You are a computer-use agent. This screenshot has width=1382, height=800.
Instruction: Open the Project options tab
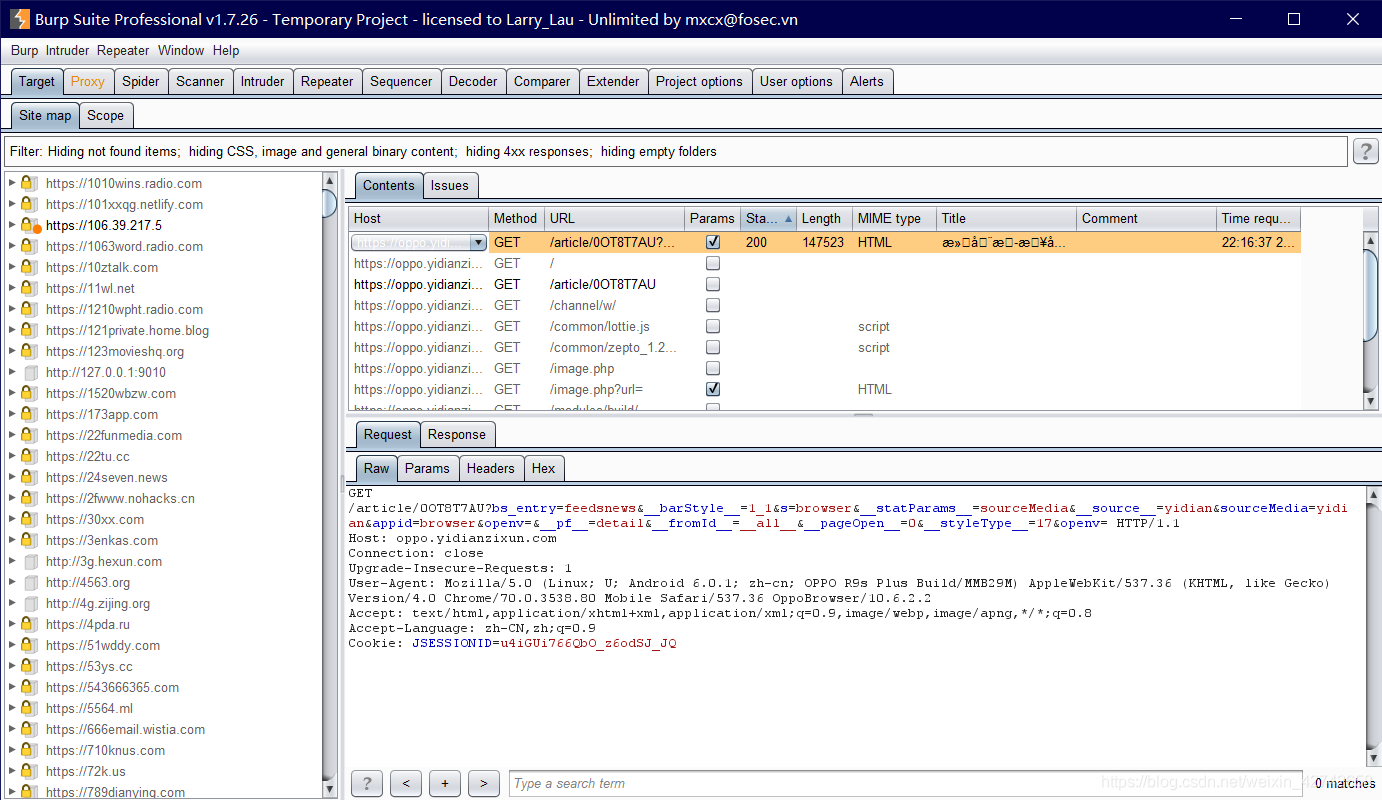(x=699, y=81)
